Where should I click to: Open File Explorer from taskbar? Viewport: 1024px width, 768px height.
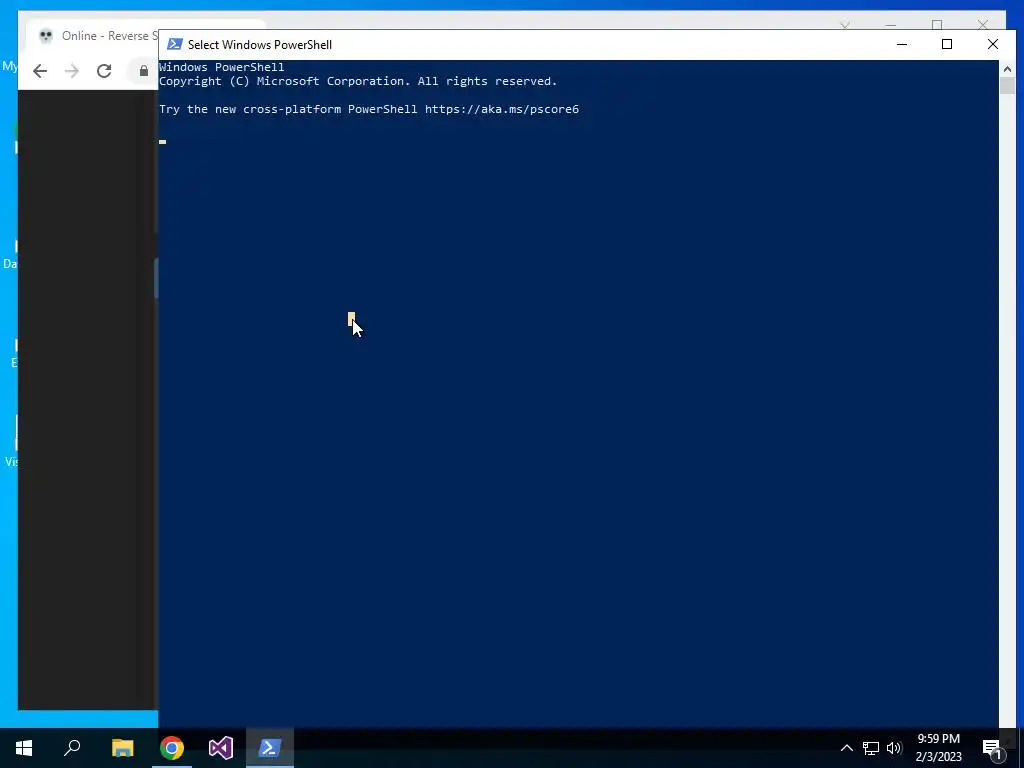(x=122, y=748)
